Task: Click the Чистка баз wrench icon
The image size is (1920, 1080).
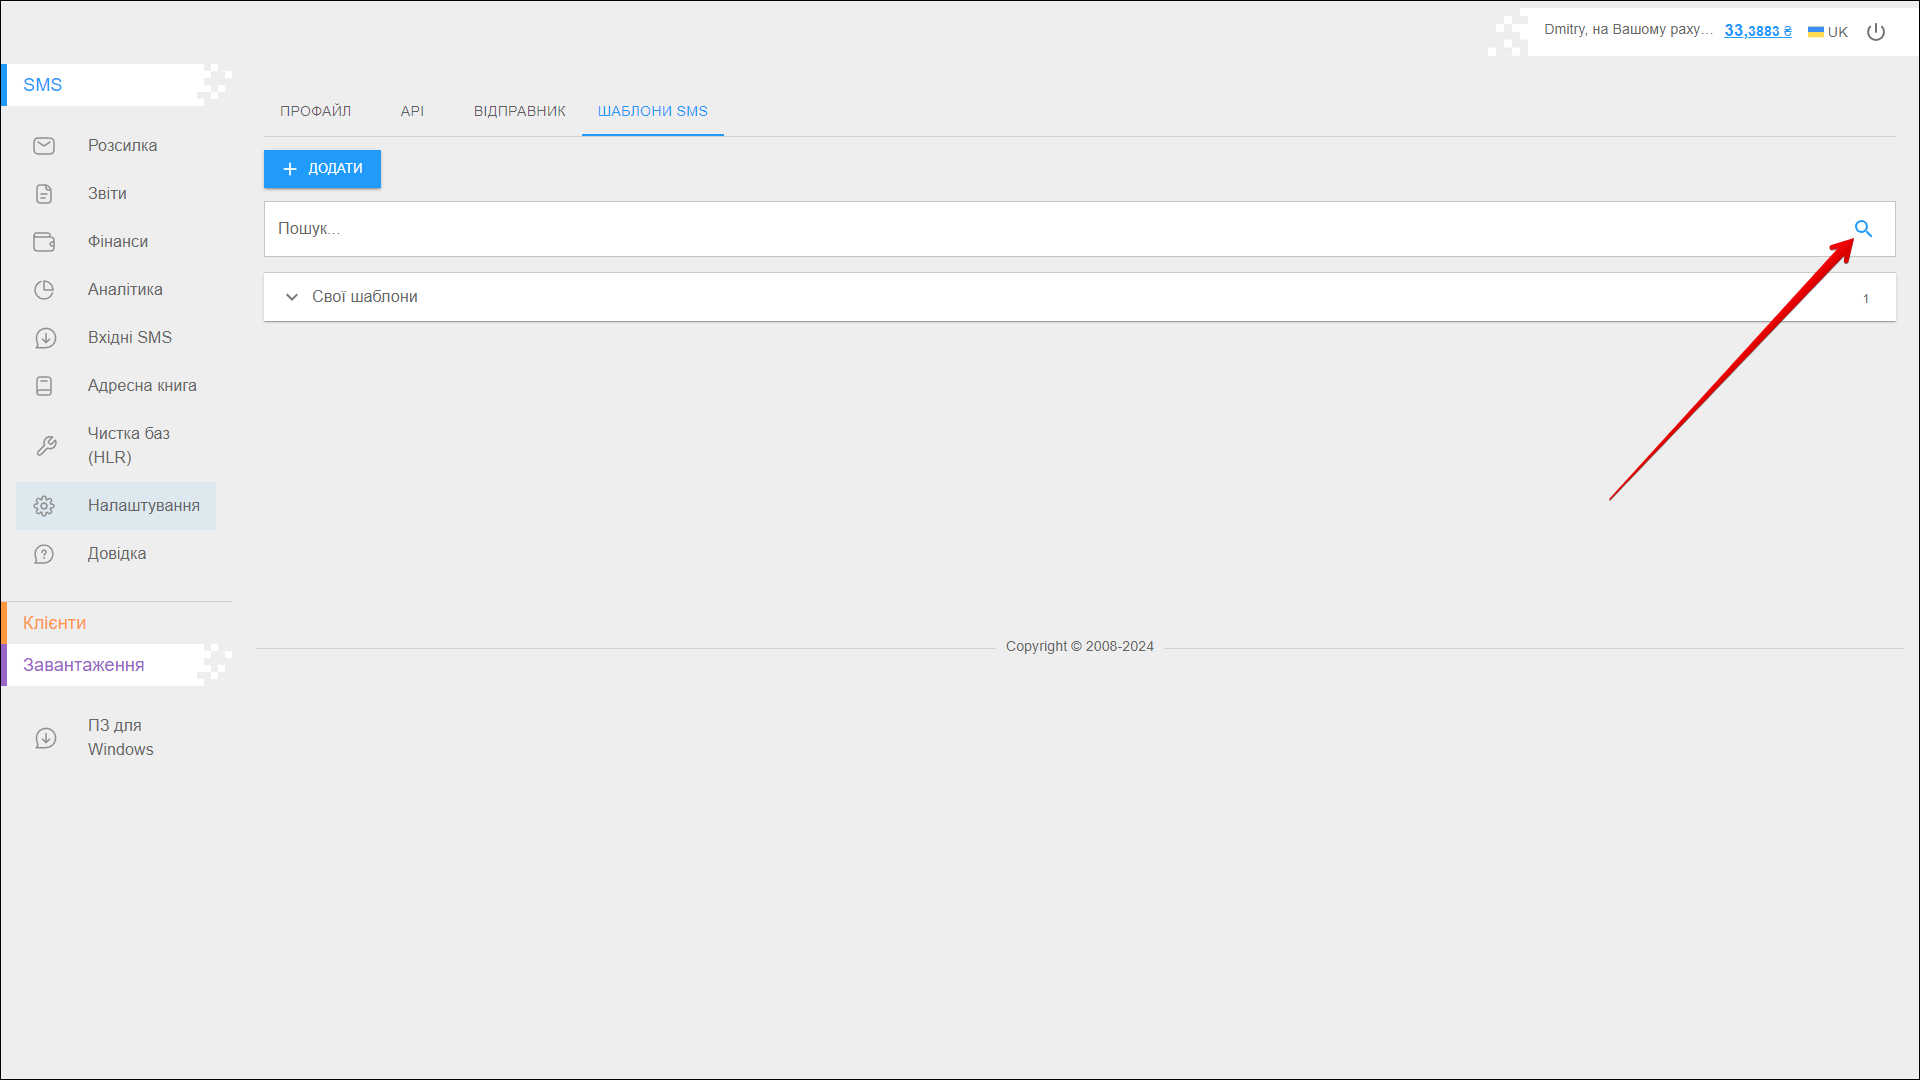Action: (x=46, y=446)
